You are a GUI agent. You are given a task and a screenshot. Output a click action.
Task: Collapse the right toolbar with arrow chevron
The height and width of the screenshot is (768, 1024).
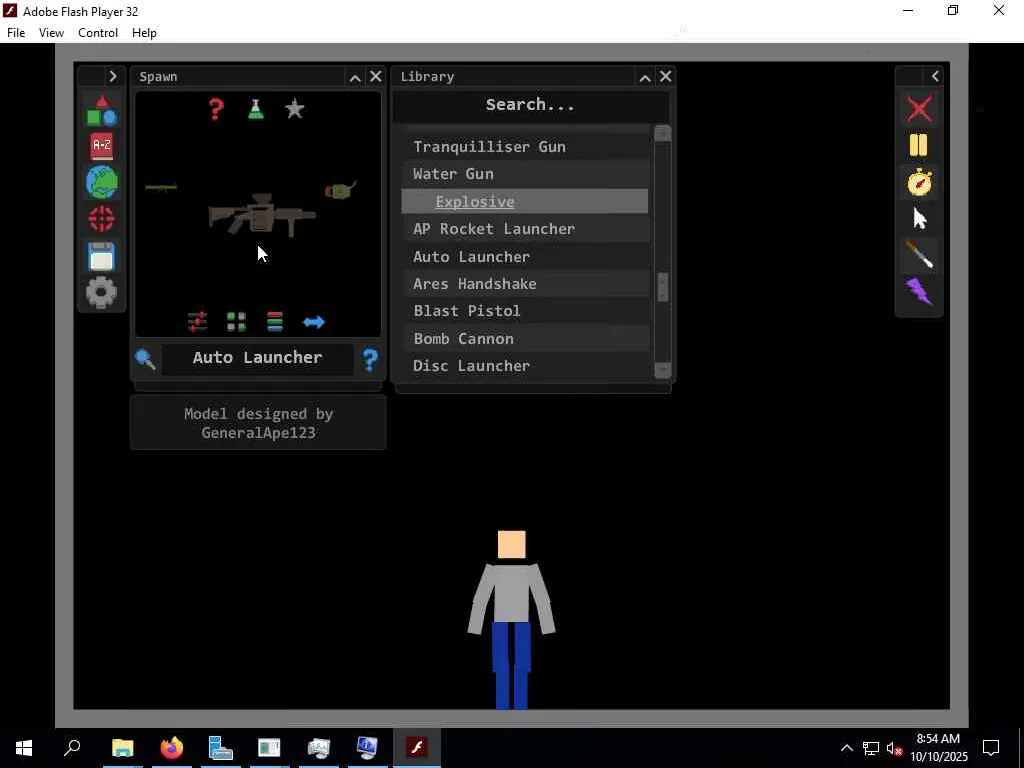click(935, 76)
